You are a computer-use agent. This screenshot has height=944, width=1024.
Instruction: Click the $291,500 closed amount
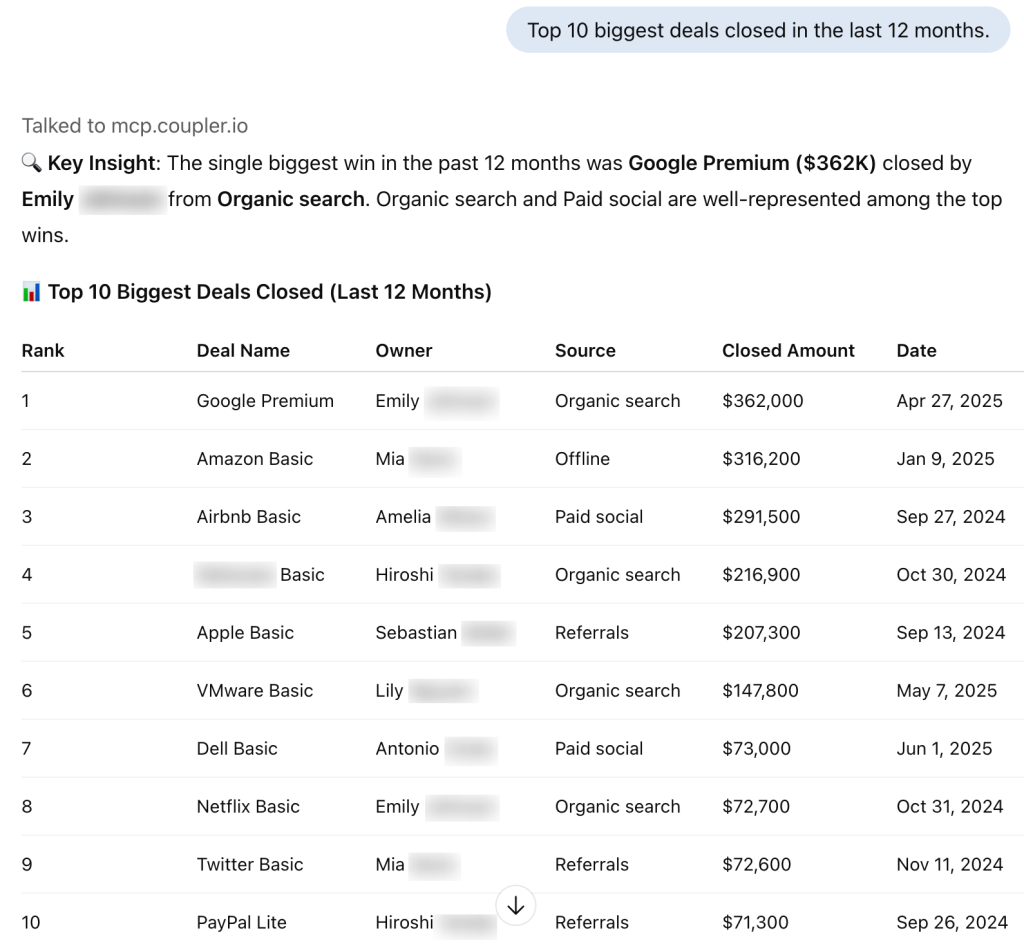(x=761, y=517)
